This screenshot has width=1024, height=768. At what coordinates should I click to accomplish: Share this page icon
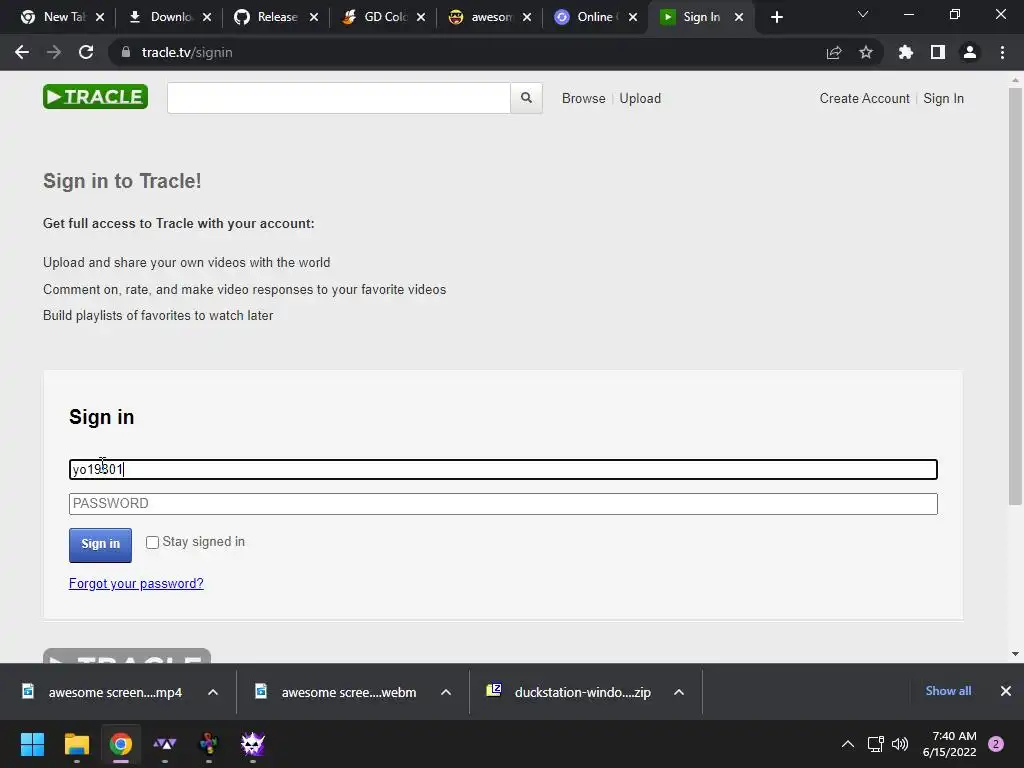834,52
